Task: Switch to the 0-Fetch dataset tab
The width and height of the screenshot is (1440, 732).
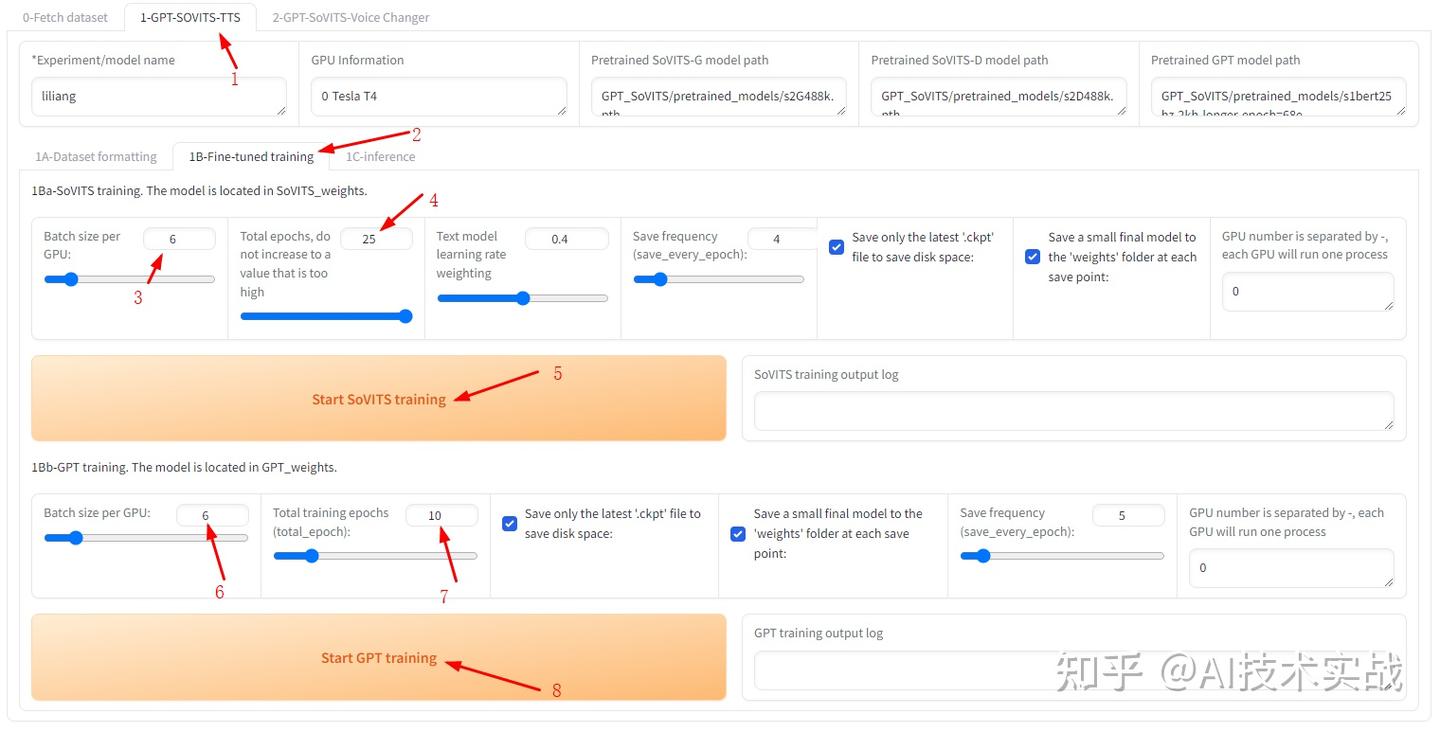Action: [65, 17]
